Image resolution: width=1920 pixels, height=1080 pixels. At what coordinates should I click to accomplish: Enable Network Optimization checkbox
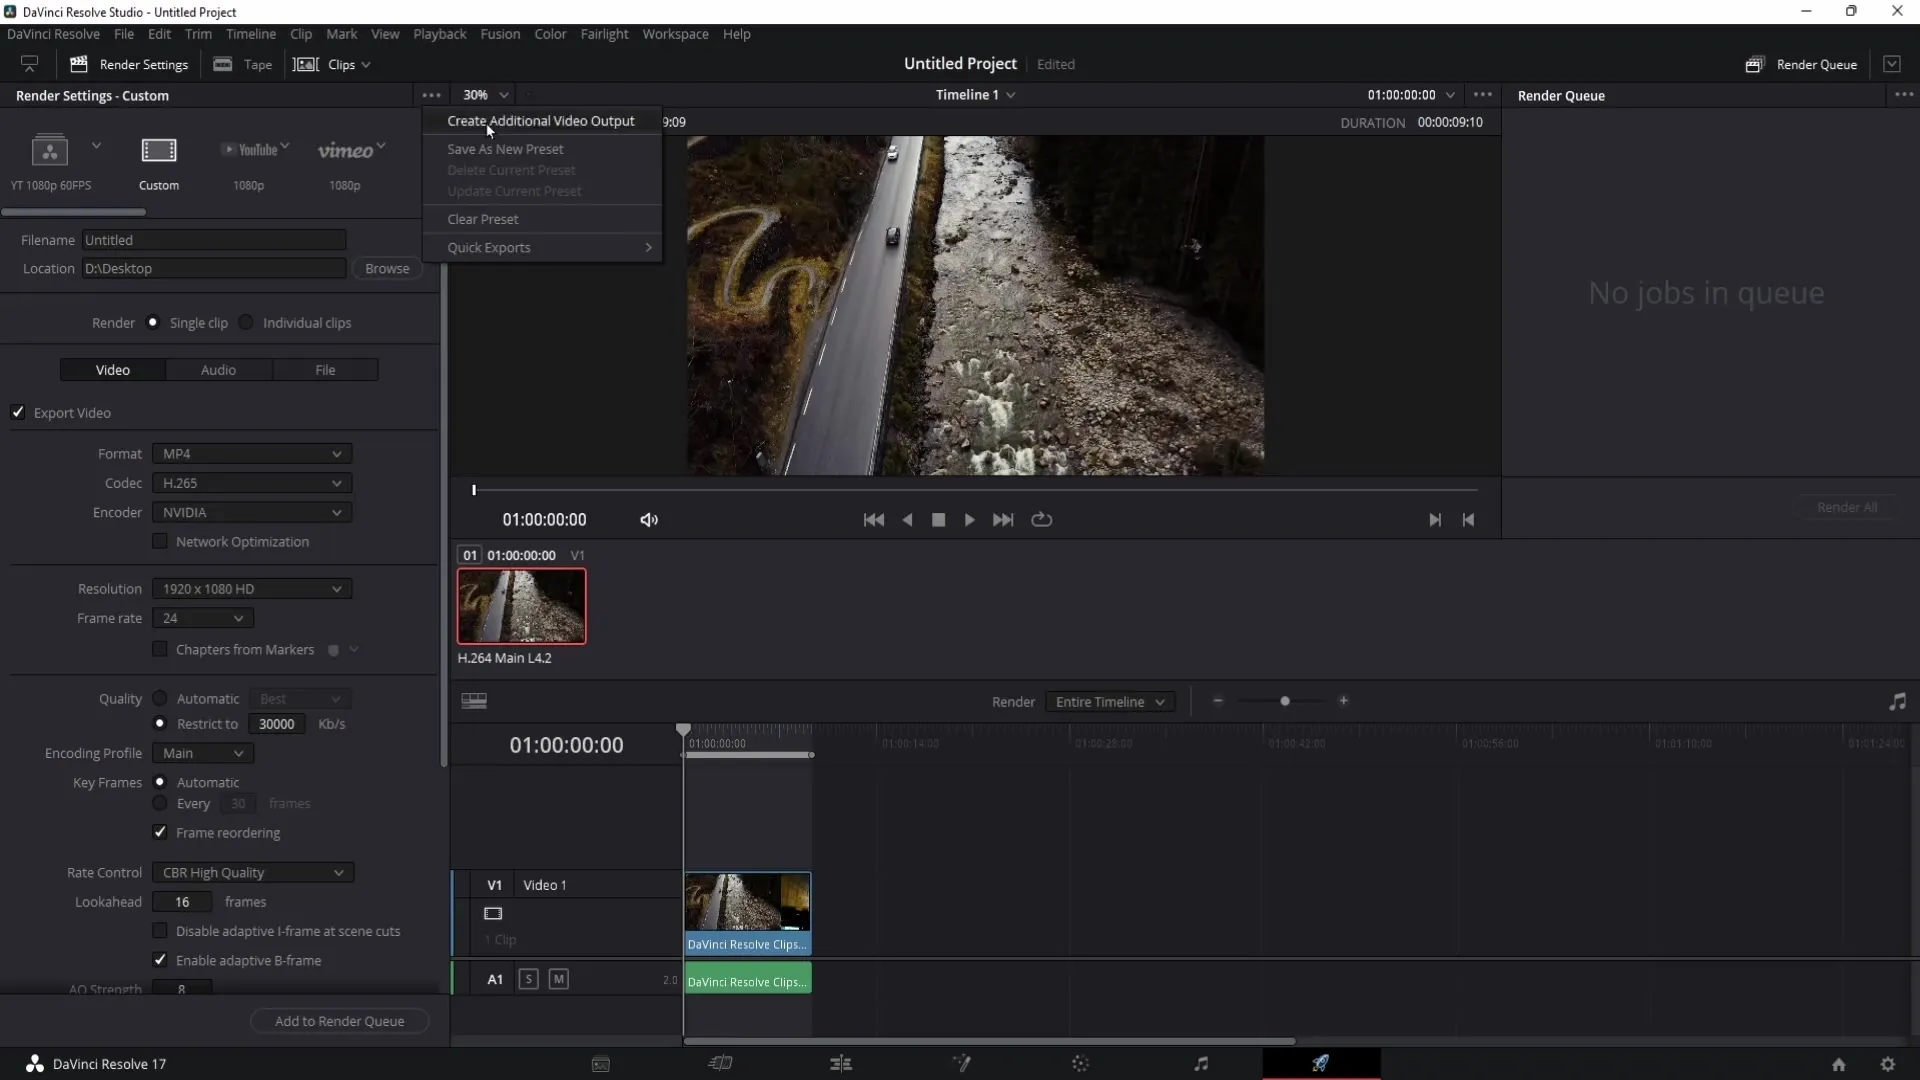point(160,542)
